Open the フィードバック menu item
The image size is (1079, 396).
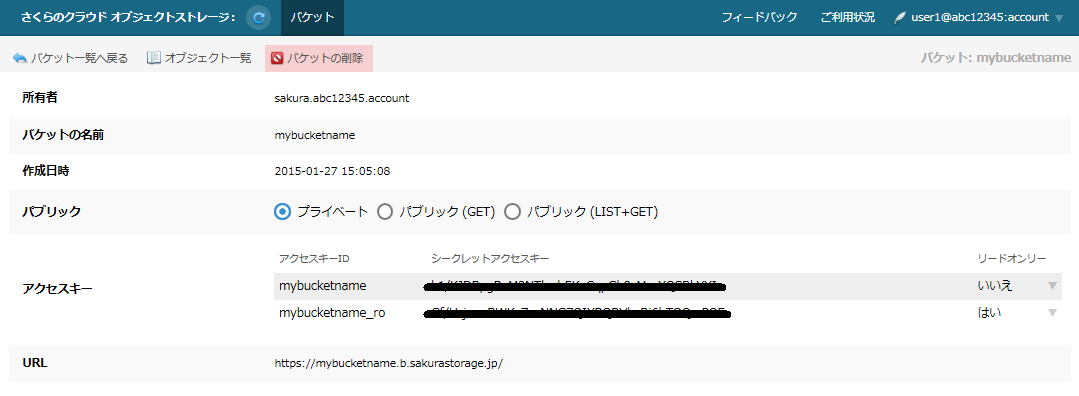[759, 18]
